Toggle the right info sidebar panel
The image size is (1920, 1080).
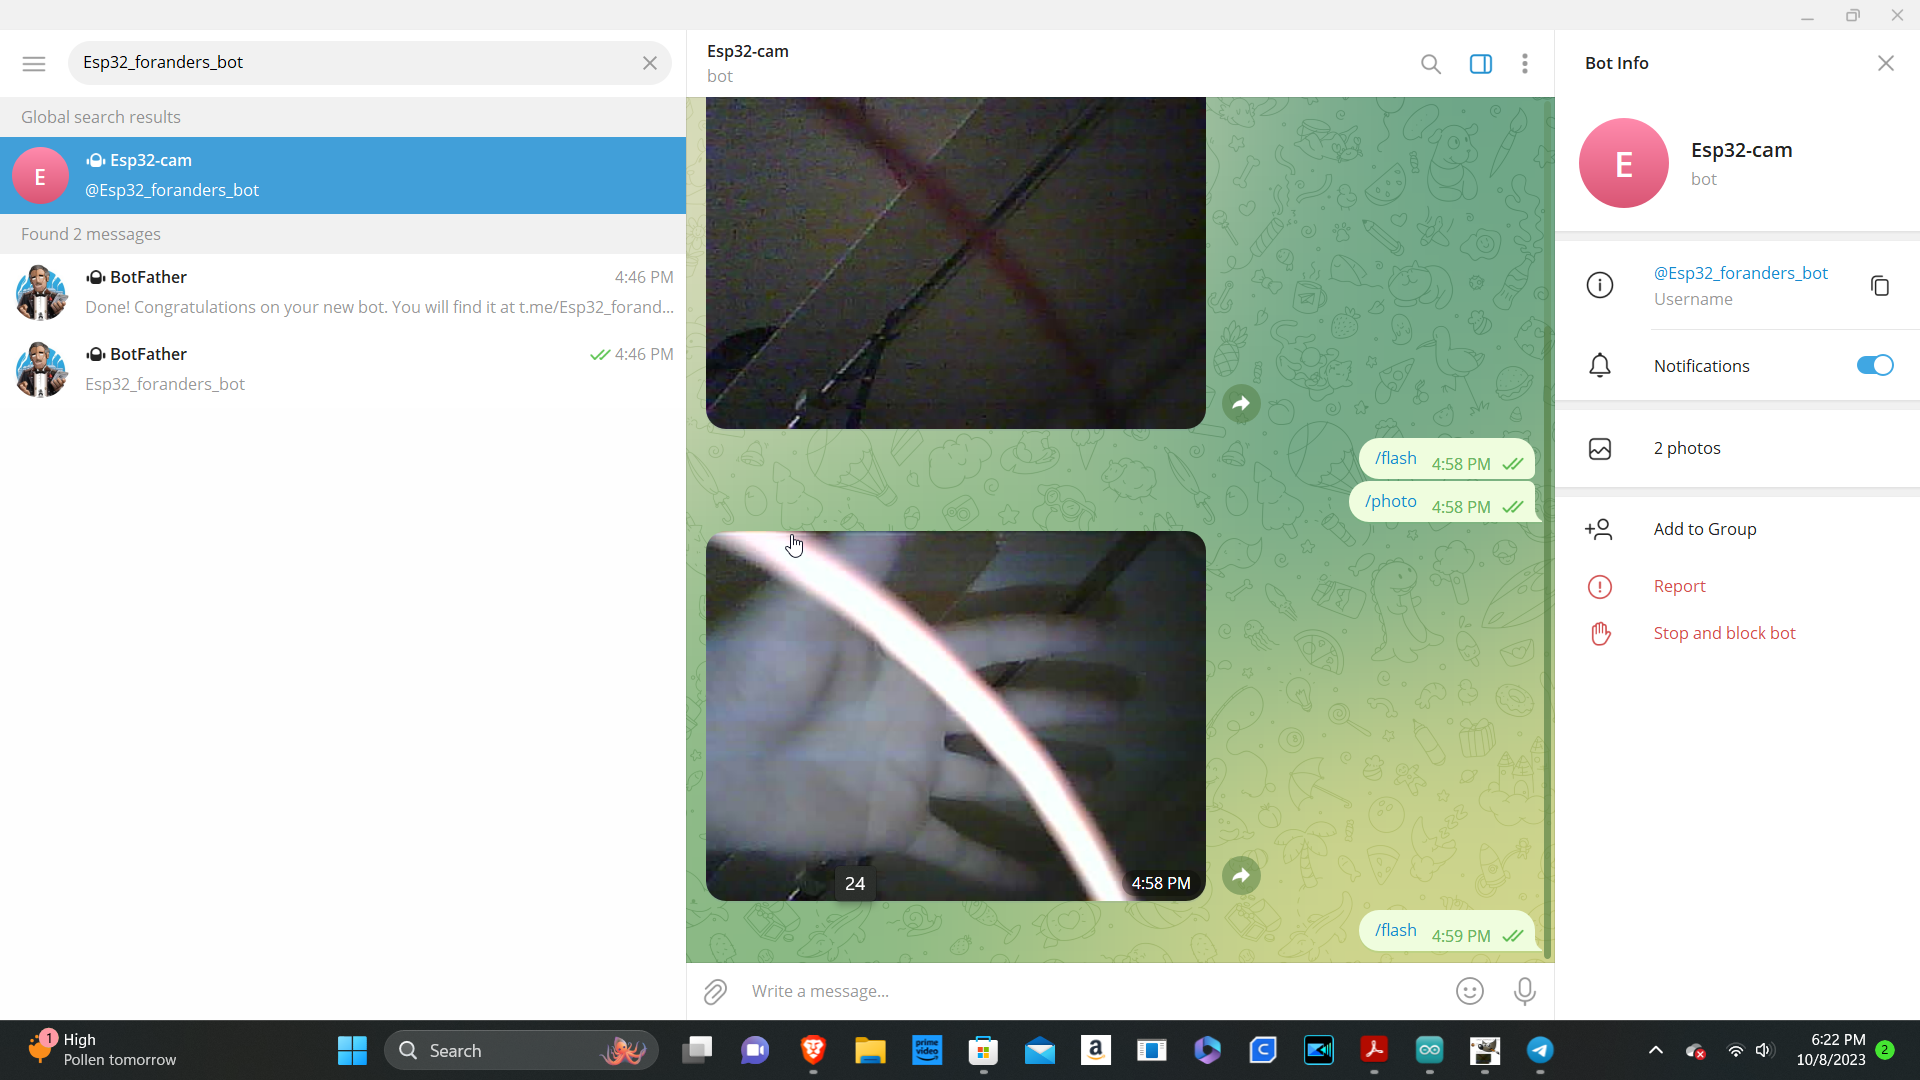1480,64
